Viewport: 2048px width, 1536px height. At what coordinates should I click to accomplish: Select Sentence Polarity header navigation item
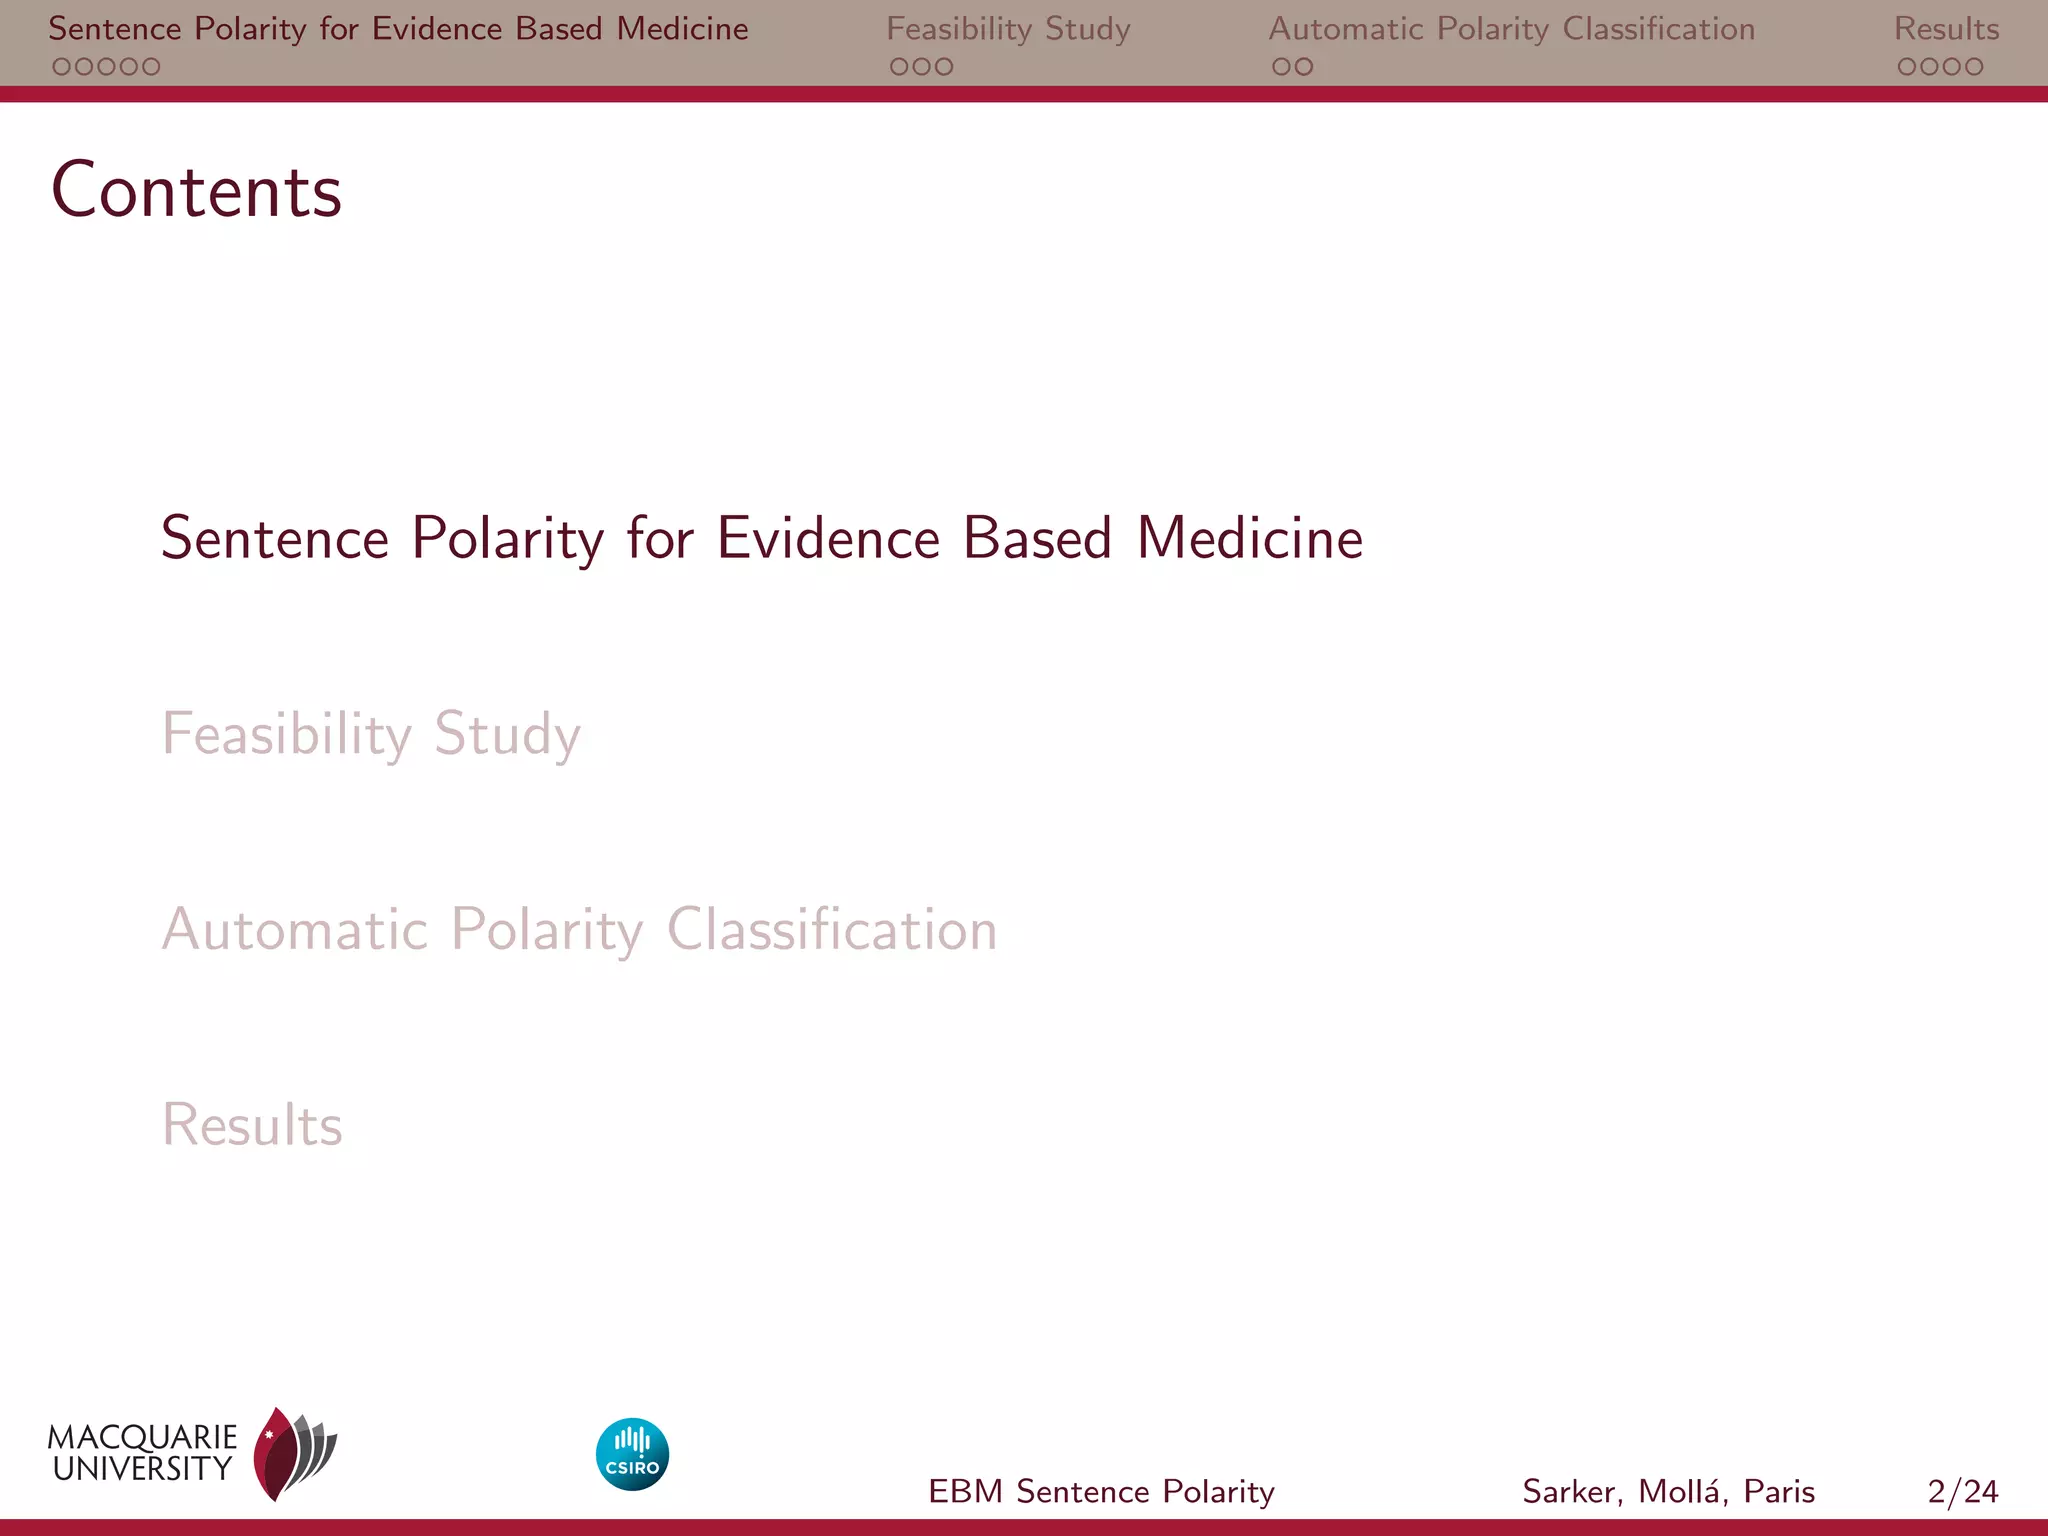click(x=398, y=29)
